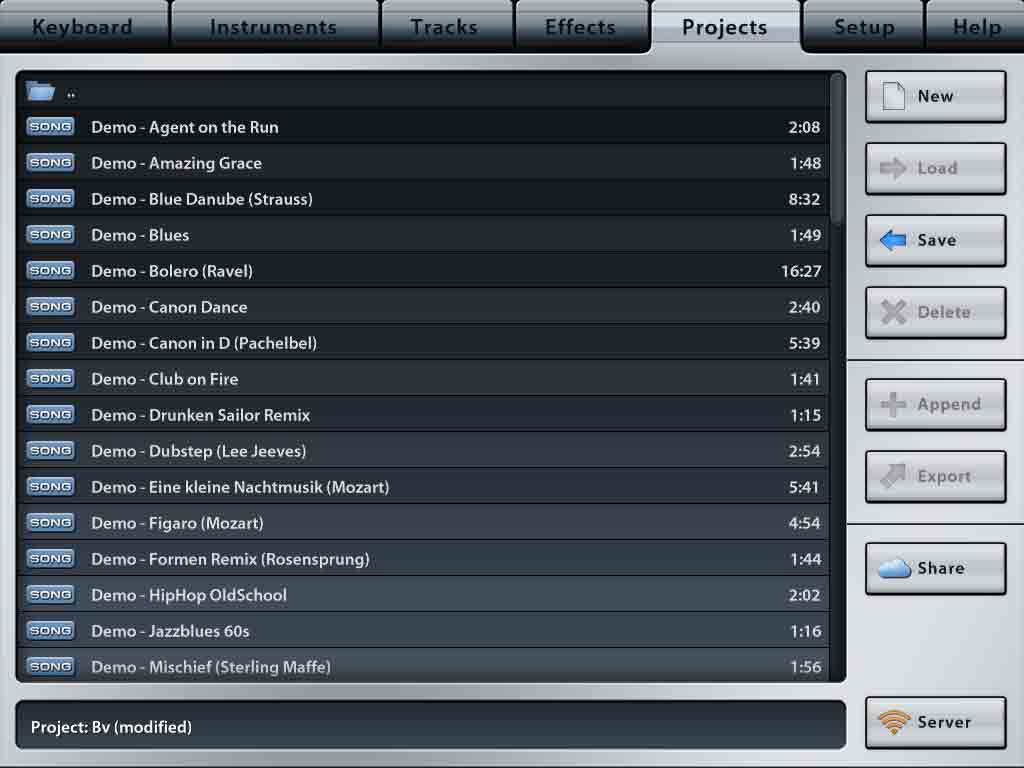Click the Share button
Screen dimensions: 1024x768
(935, 567)
